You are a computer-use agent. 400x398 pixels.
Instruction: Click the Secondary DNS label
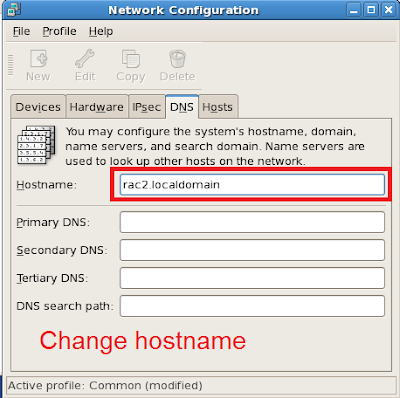(x=62, y=250)
